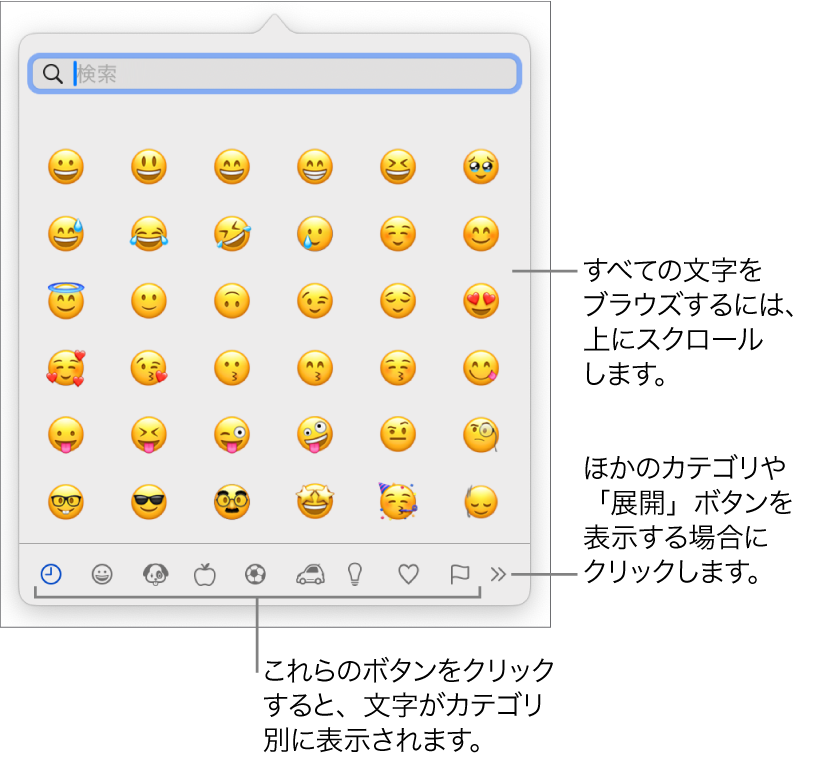
Task: Open the food and drink apple category
Action: tap(205, 575)
